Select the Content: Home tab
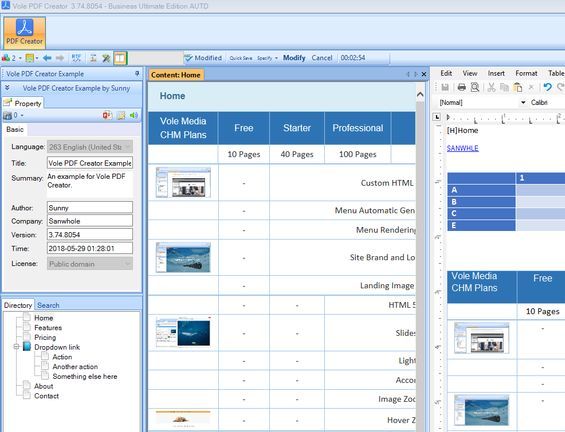 coord(176,75)
